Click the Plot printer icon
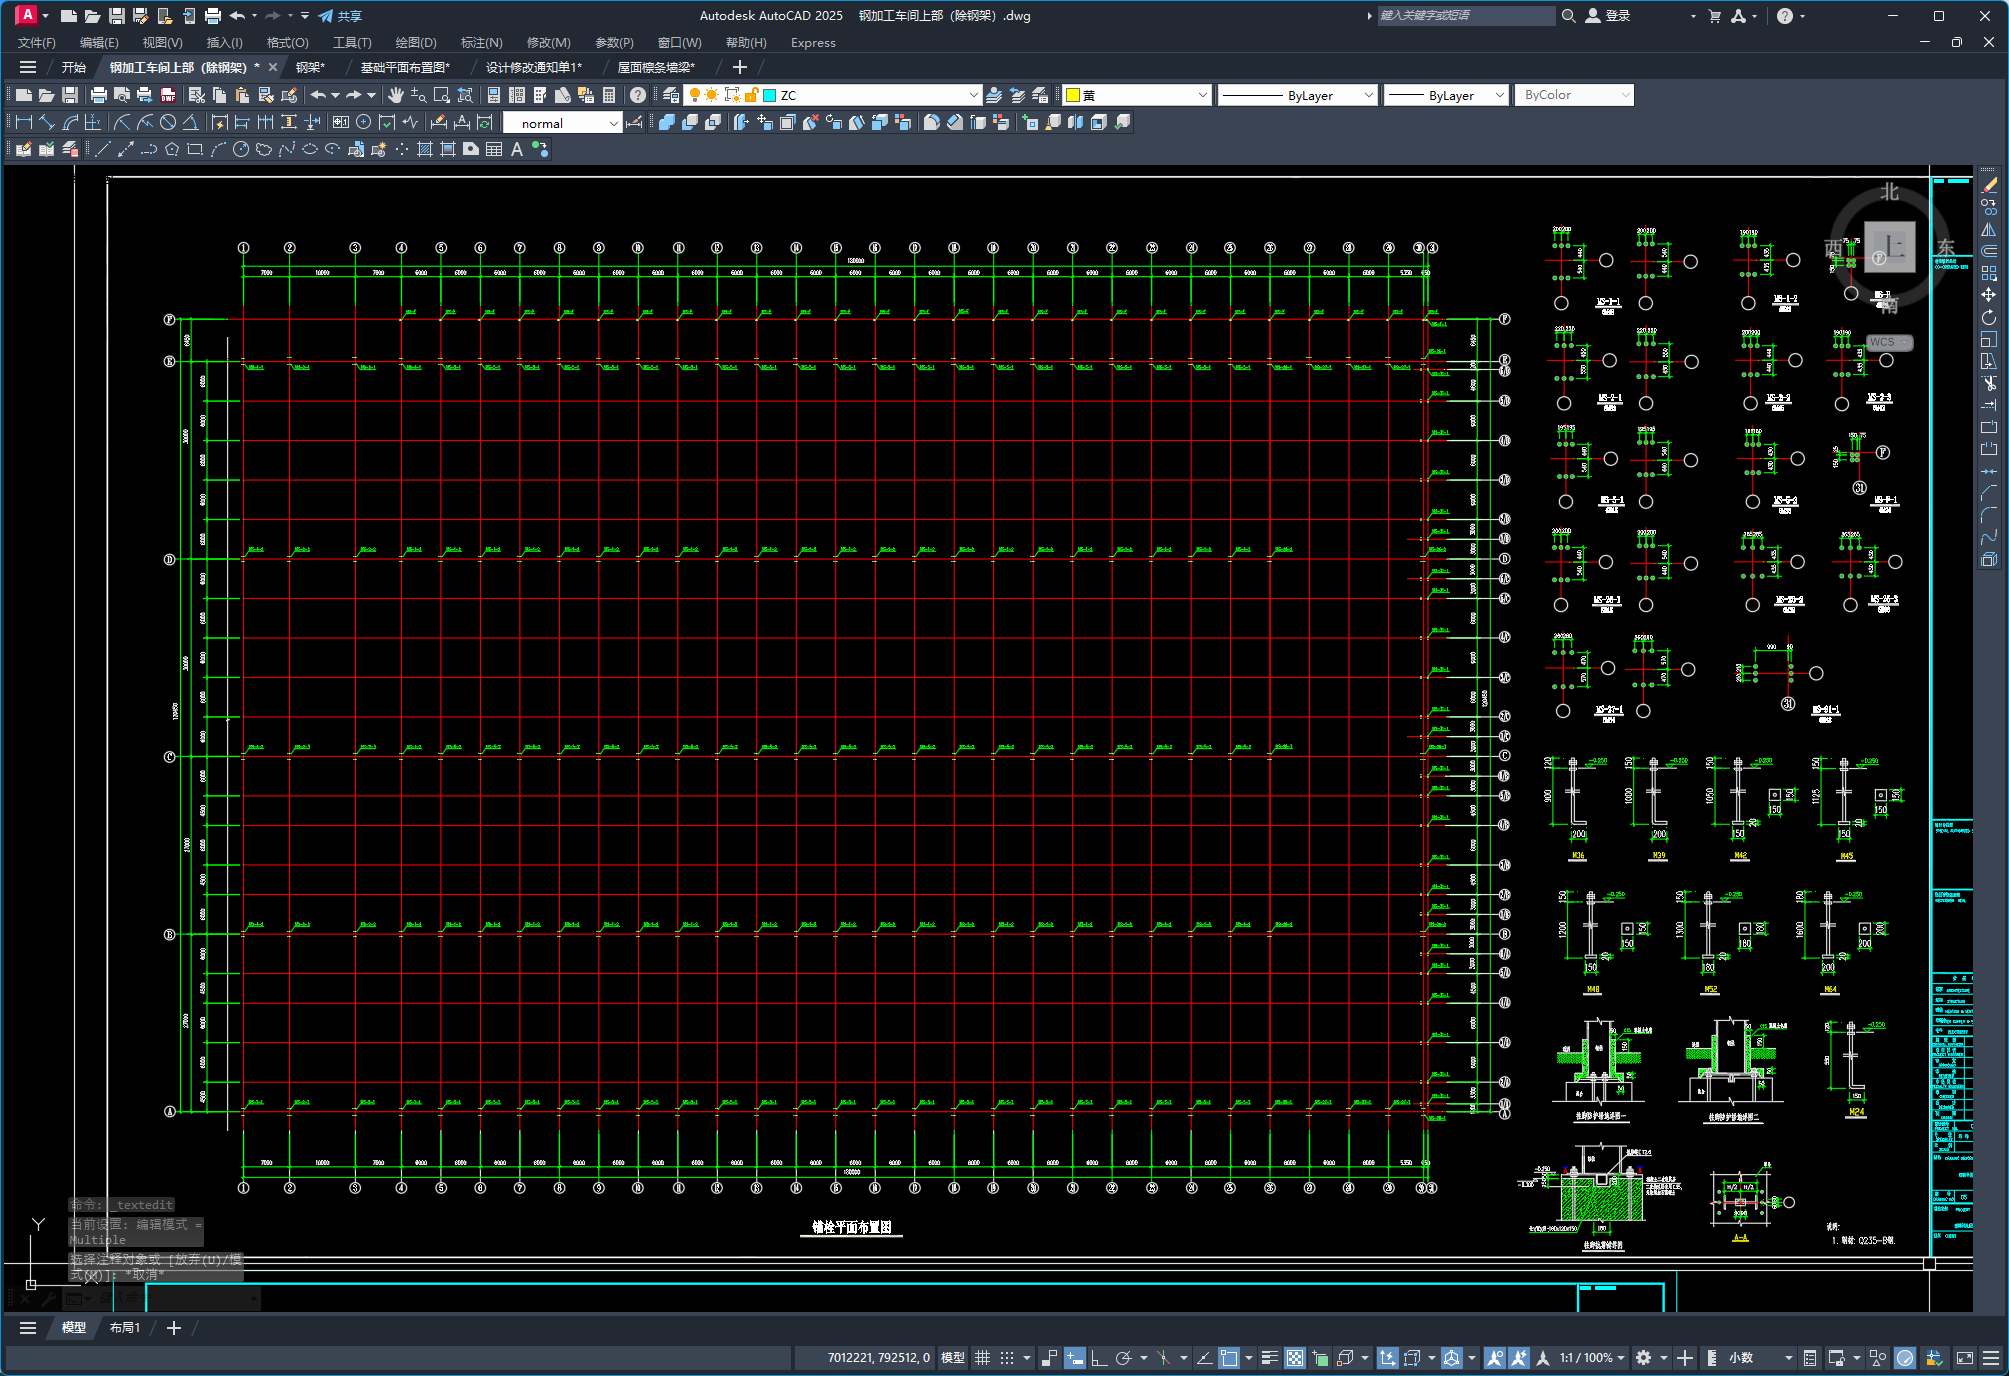The width and height of the screenshot is (2009, 1376). (98, 95)
